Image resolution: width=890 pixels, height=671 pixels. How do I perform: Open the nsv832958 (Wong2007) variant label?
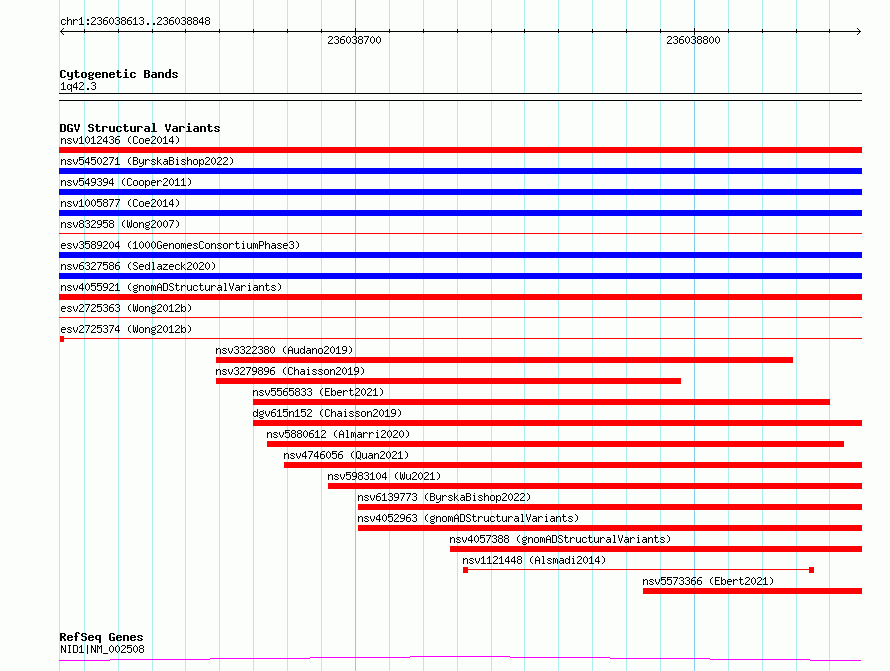tap(120, 224)
